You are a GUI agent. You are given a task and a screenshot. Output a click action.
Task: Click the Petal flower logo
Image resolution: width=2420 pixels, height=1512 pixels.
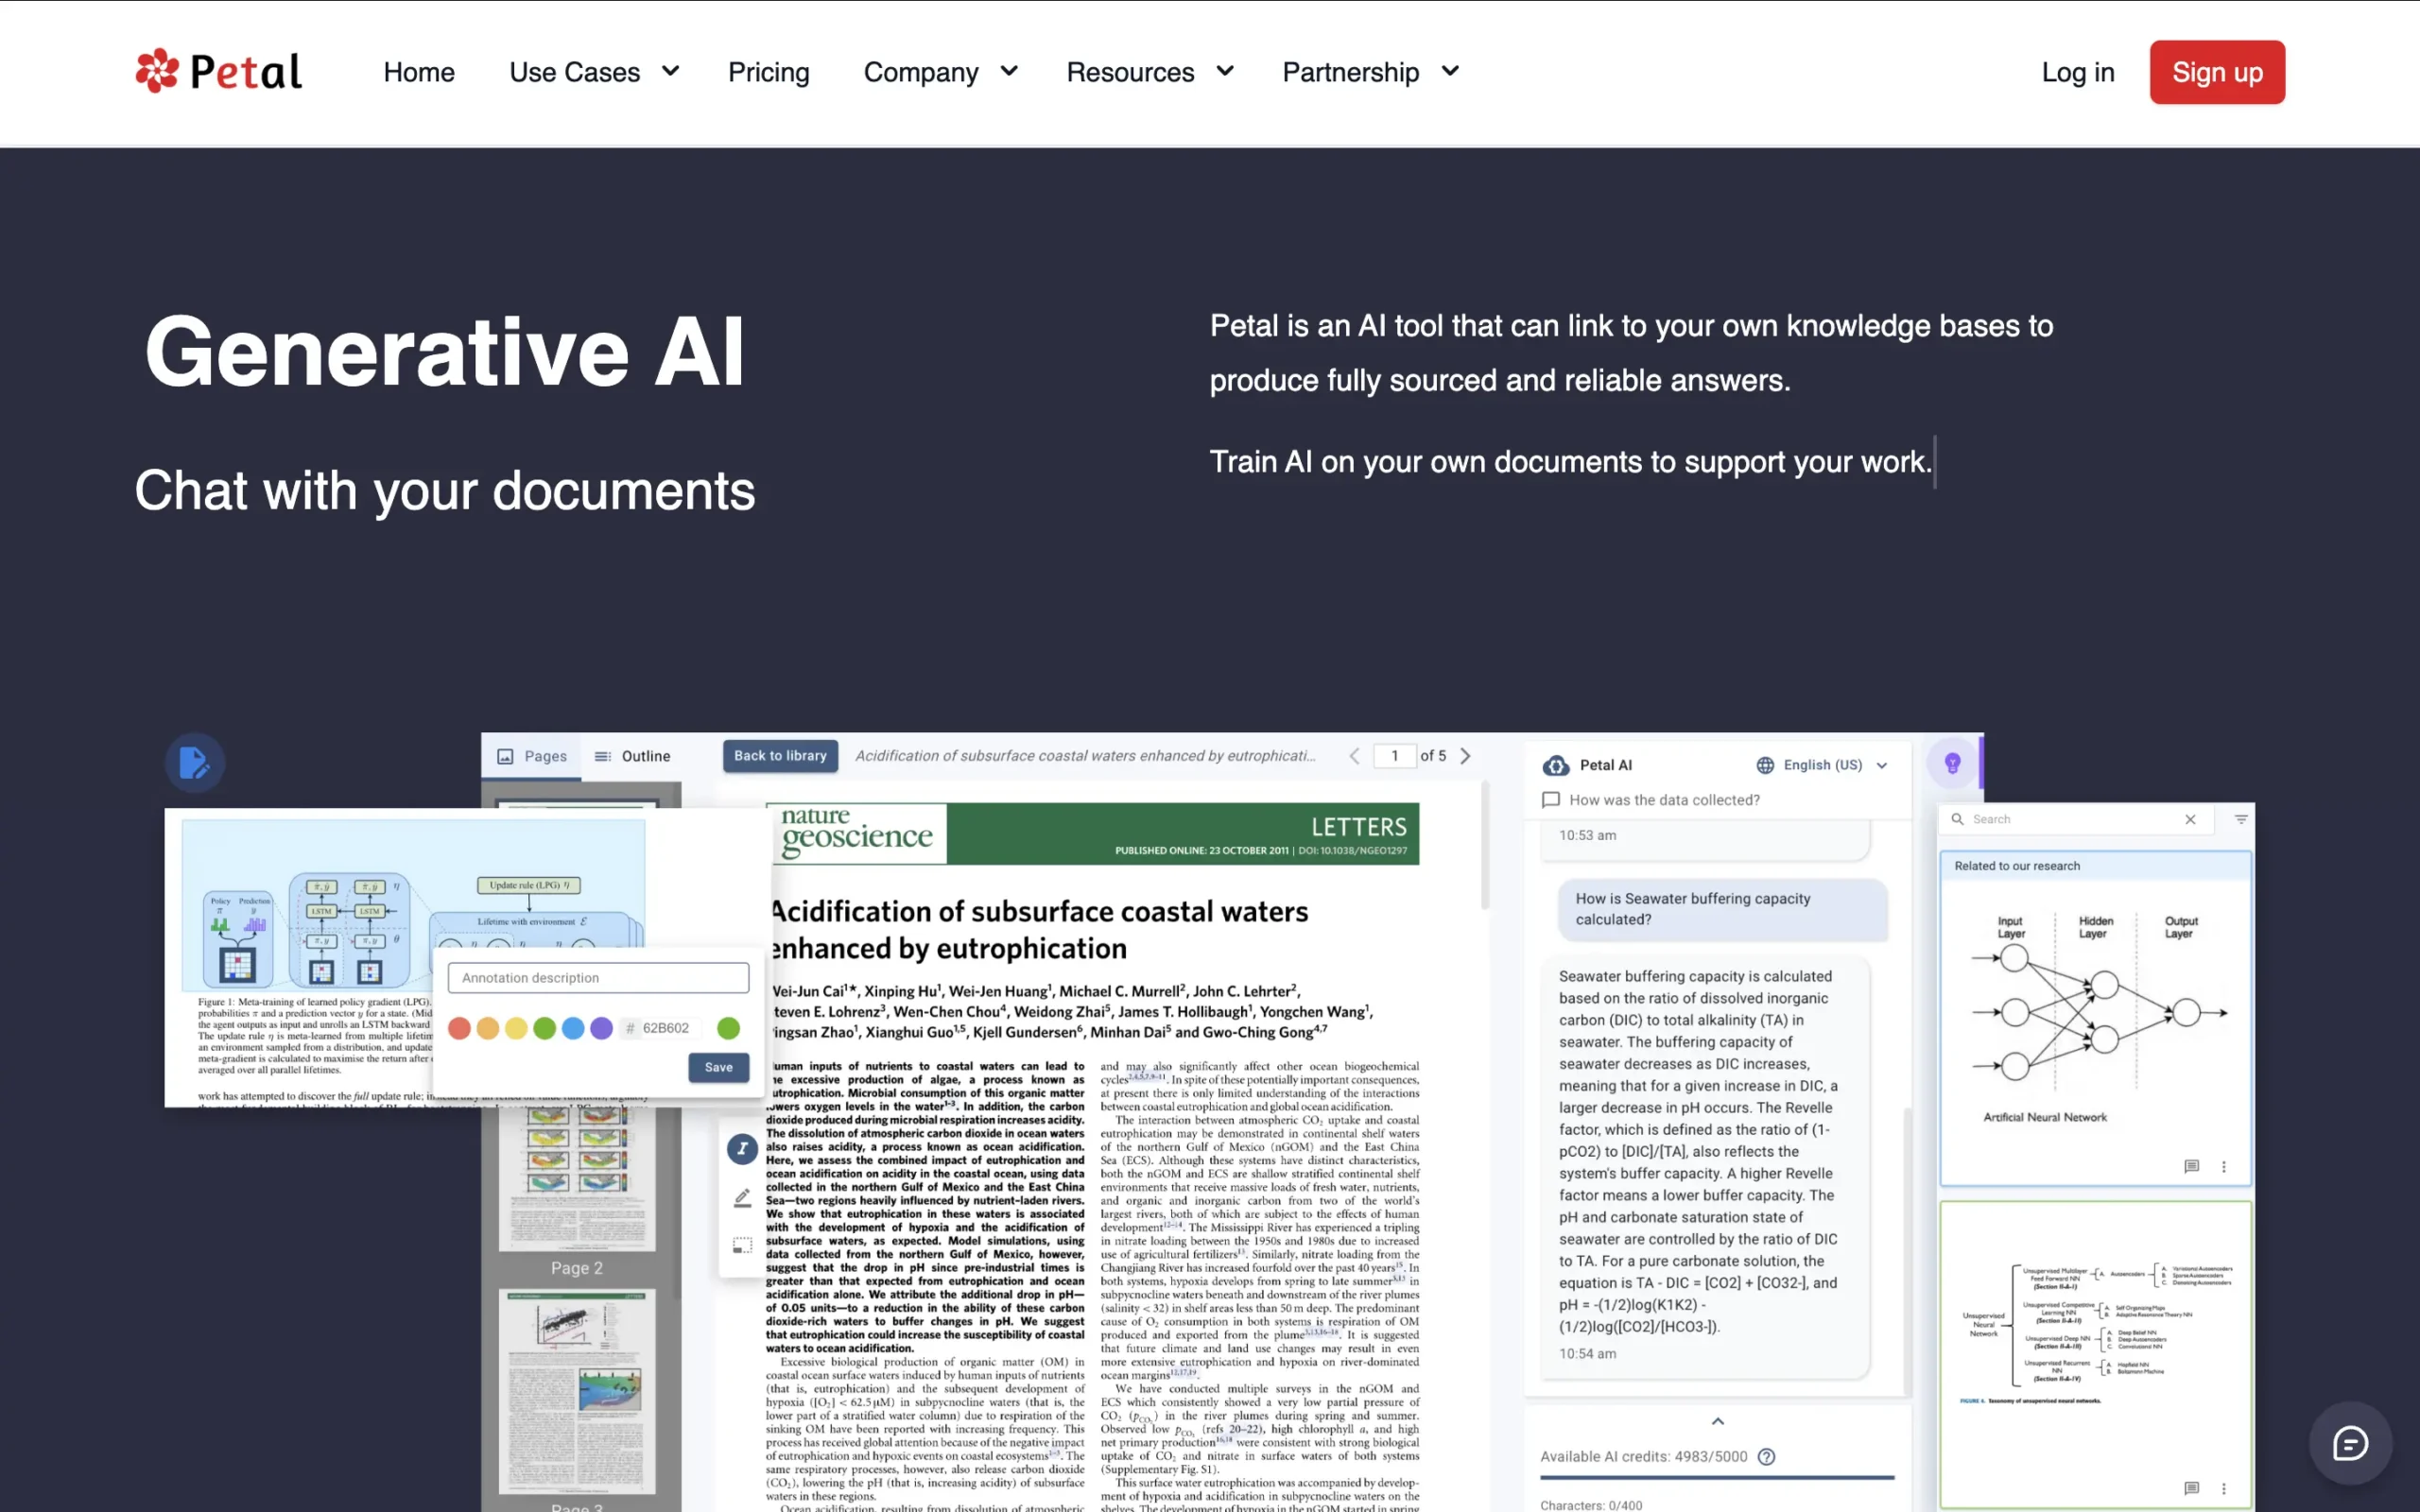(x=157, y=71)
